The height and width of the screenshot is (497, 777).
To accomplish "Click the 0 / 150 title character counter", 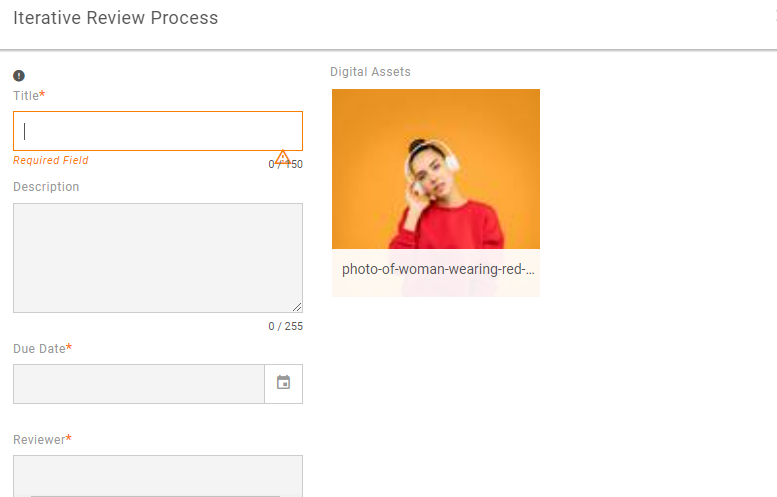I will 286,164.
